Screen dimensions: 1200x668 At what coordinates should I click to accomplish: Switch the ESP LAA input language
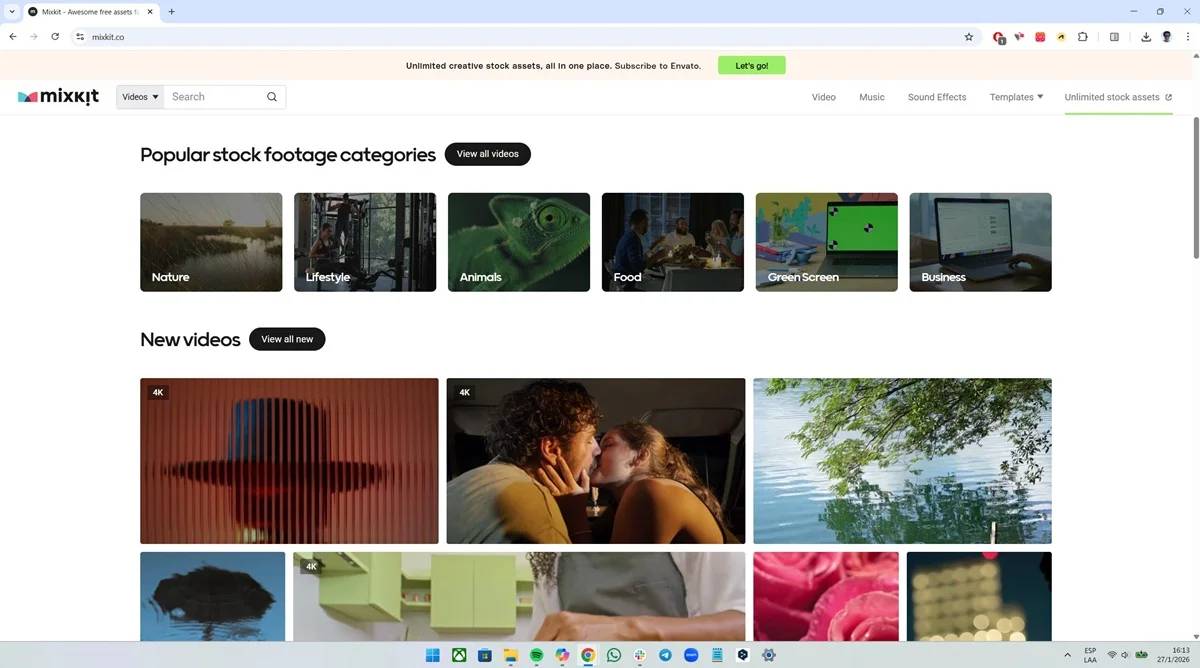coord(1090,655)
